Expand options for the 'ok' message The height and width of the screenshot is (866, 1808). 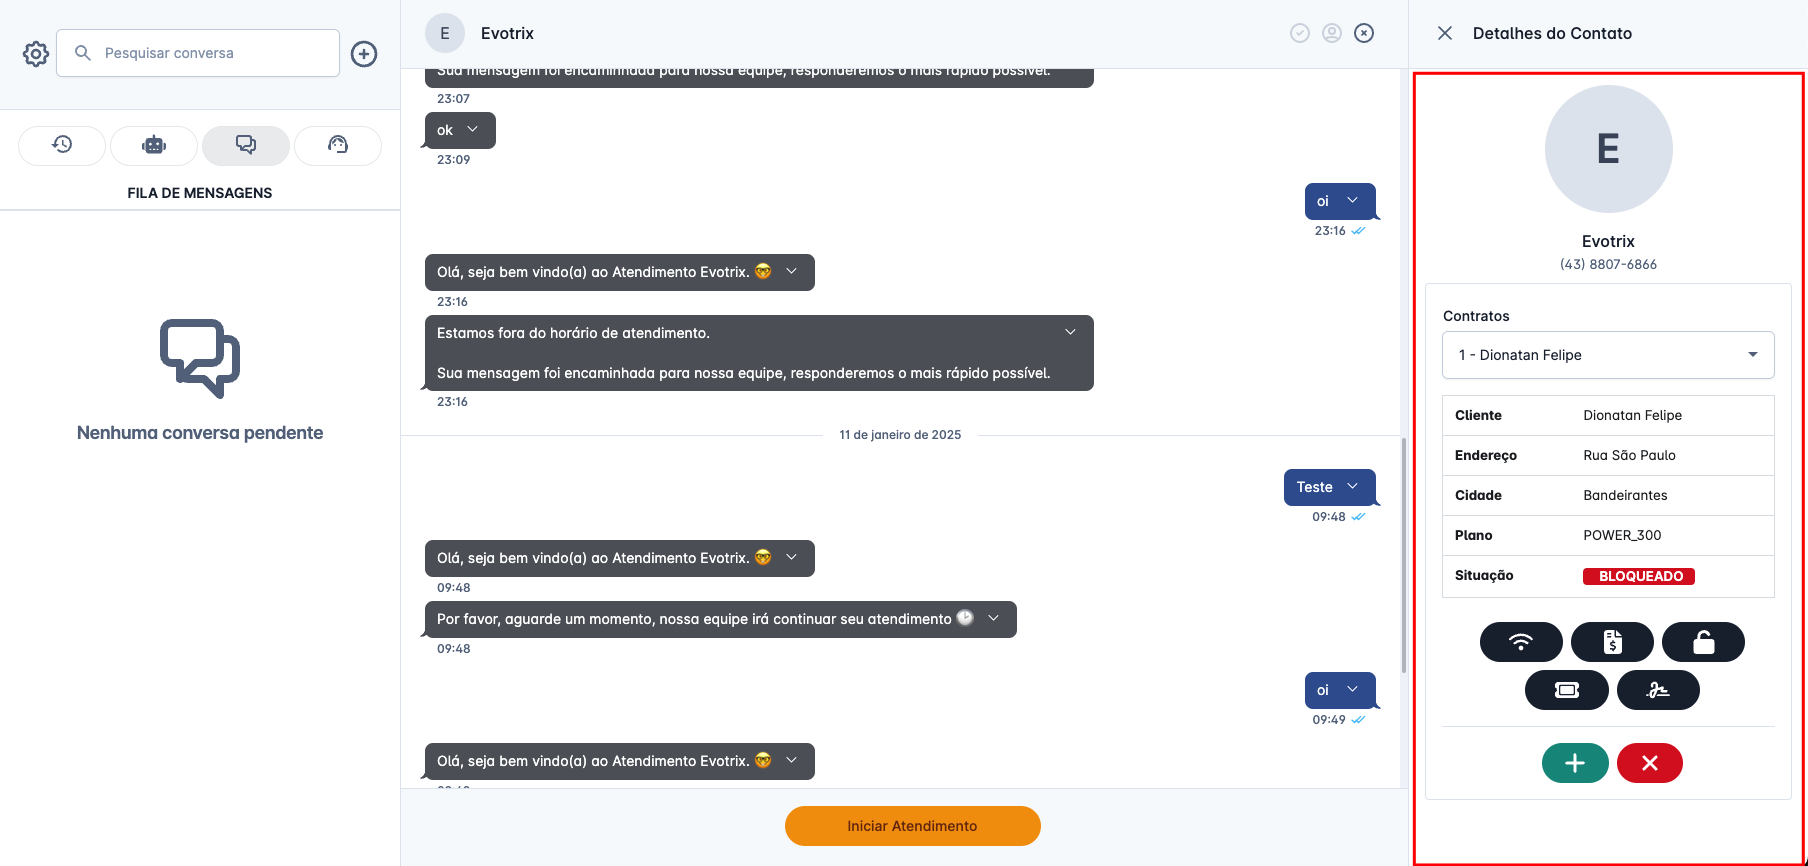click(x=473, y=130)
